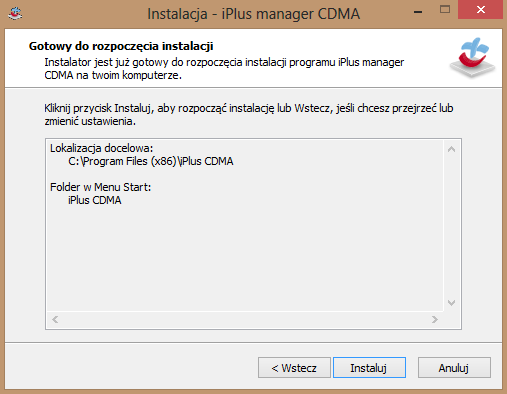
Task: Click the window title 'Instalacja - iPlus manager CDMA'
Action: [x=254, y=14]
